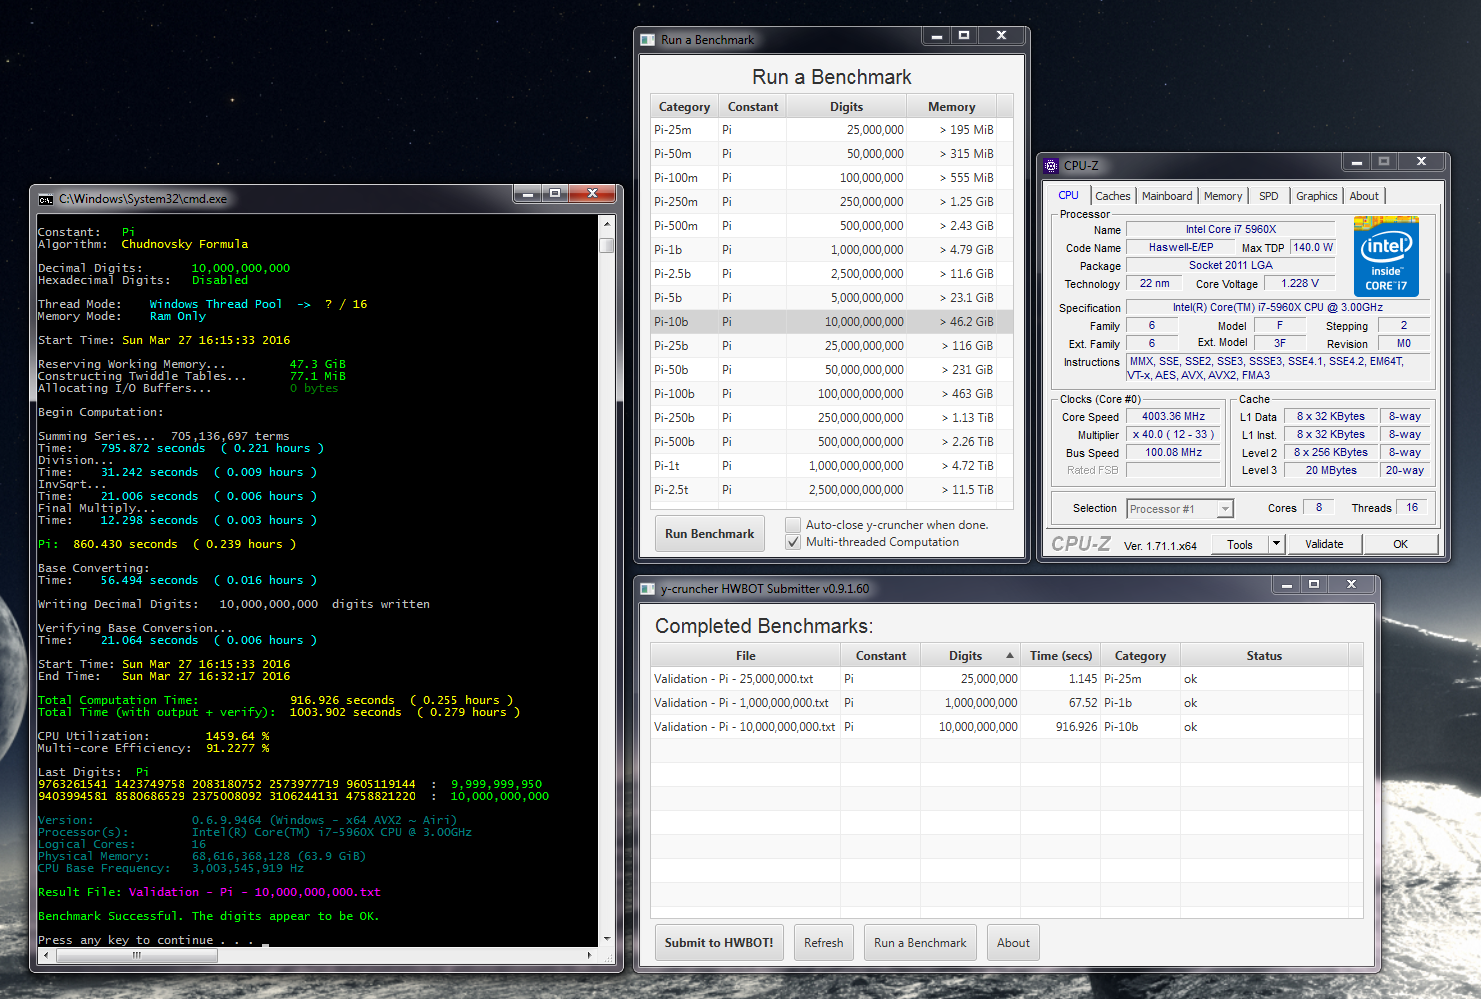Click the Validate button in CPU-Z
This screenshot has width=1481, height=999.
pyautogui.click(x=1324, y=544)
